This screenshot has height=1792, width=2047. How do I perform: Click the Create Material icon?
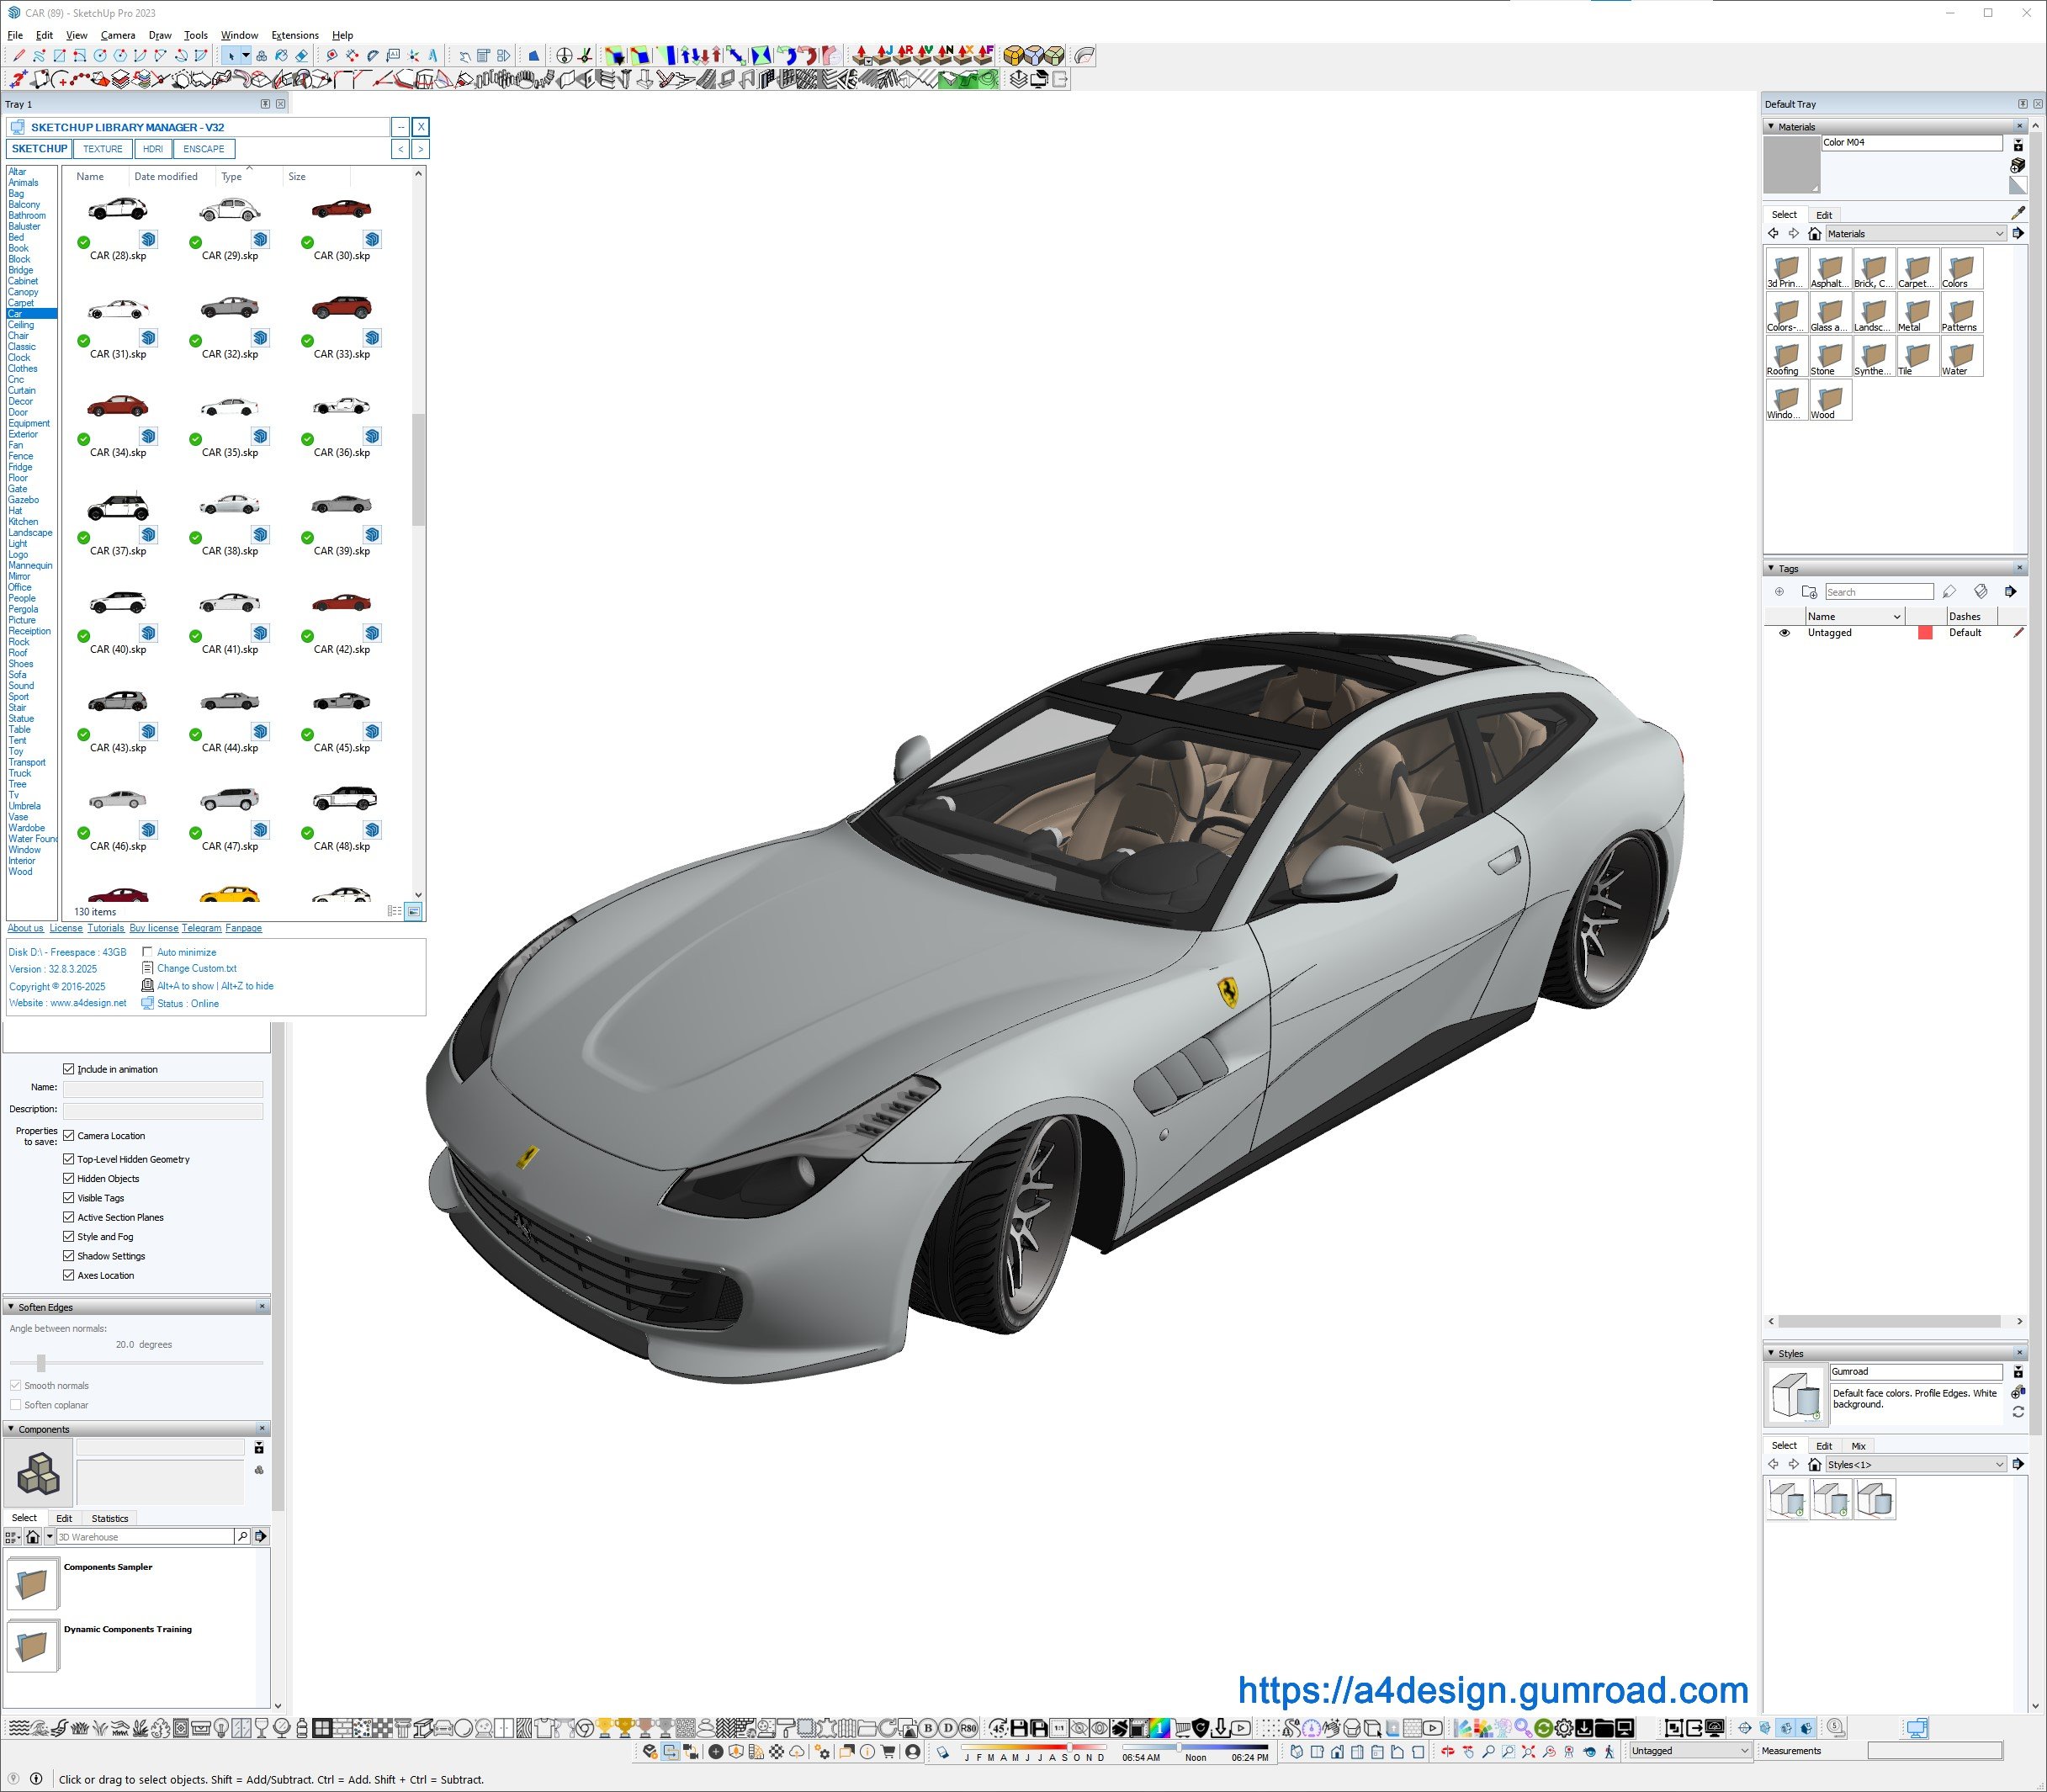click(x=2017, y=165)
